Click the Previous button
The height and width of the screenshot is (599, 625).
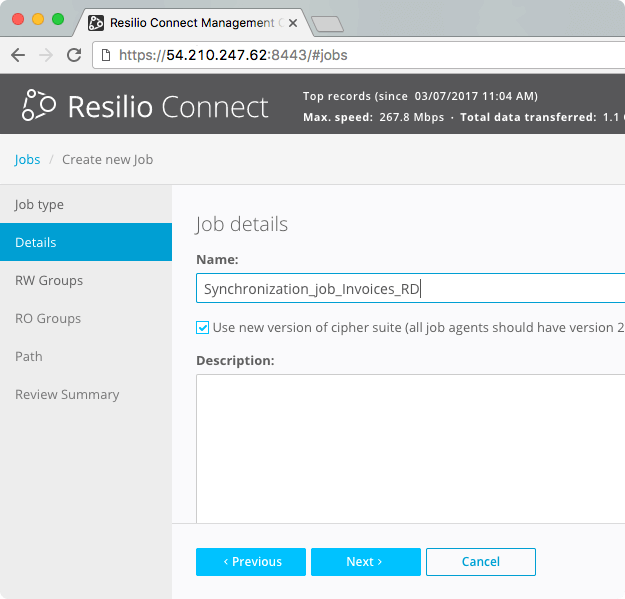pyautogui.click(x=251, y=562)
